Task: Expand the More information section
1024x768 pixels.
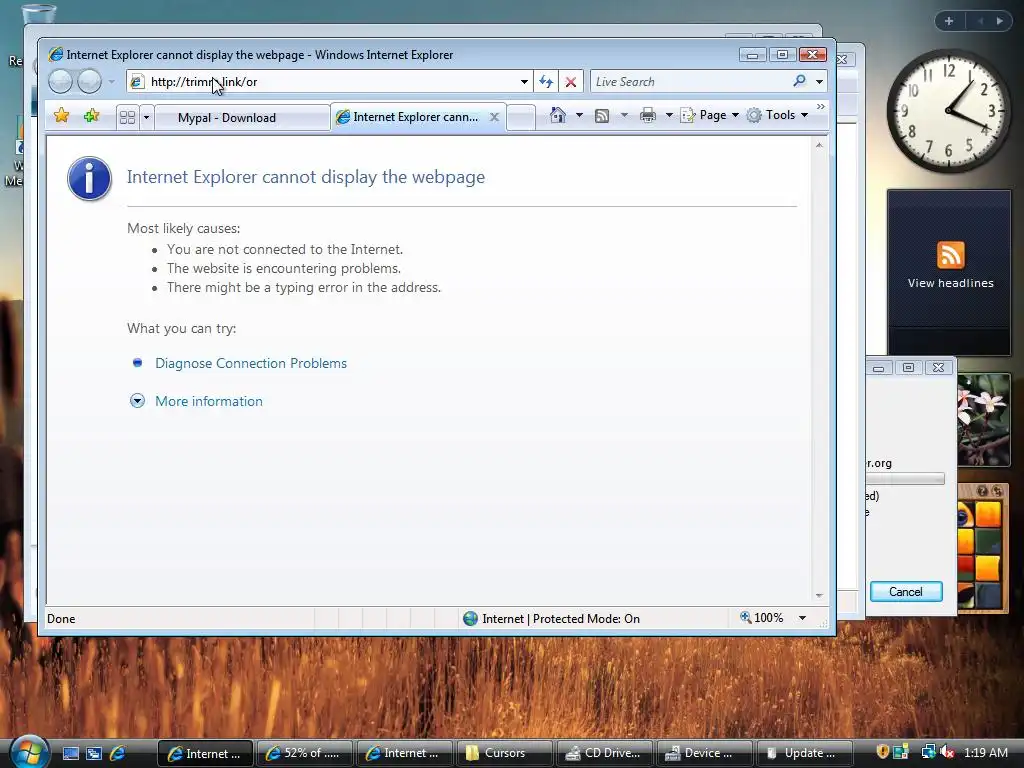Action: [209, 401]
